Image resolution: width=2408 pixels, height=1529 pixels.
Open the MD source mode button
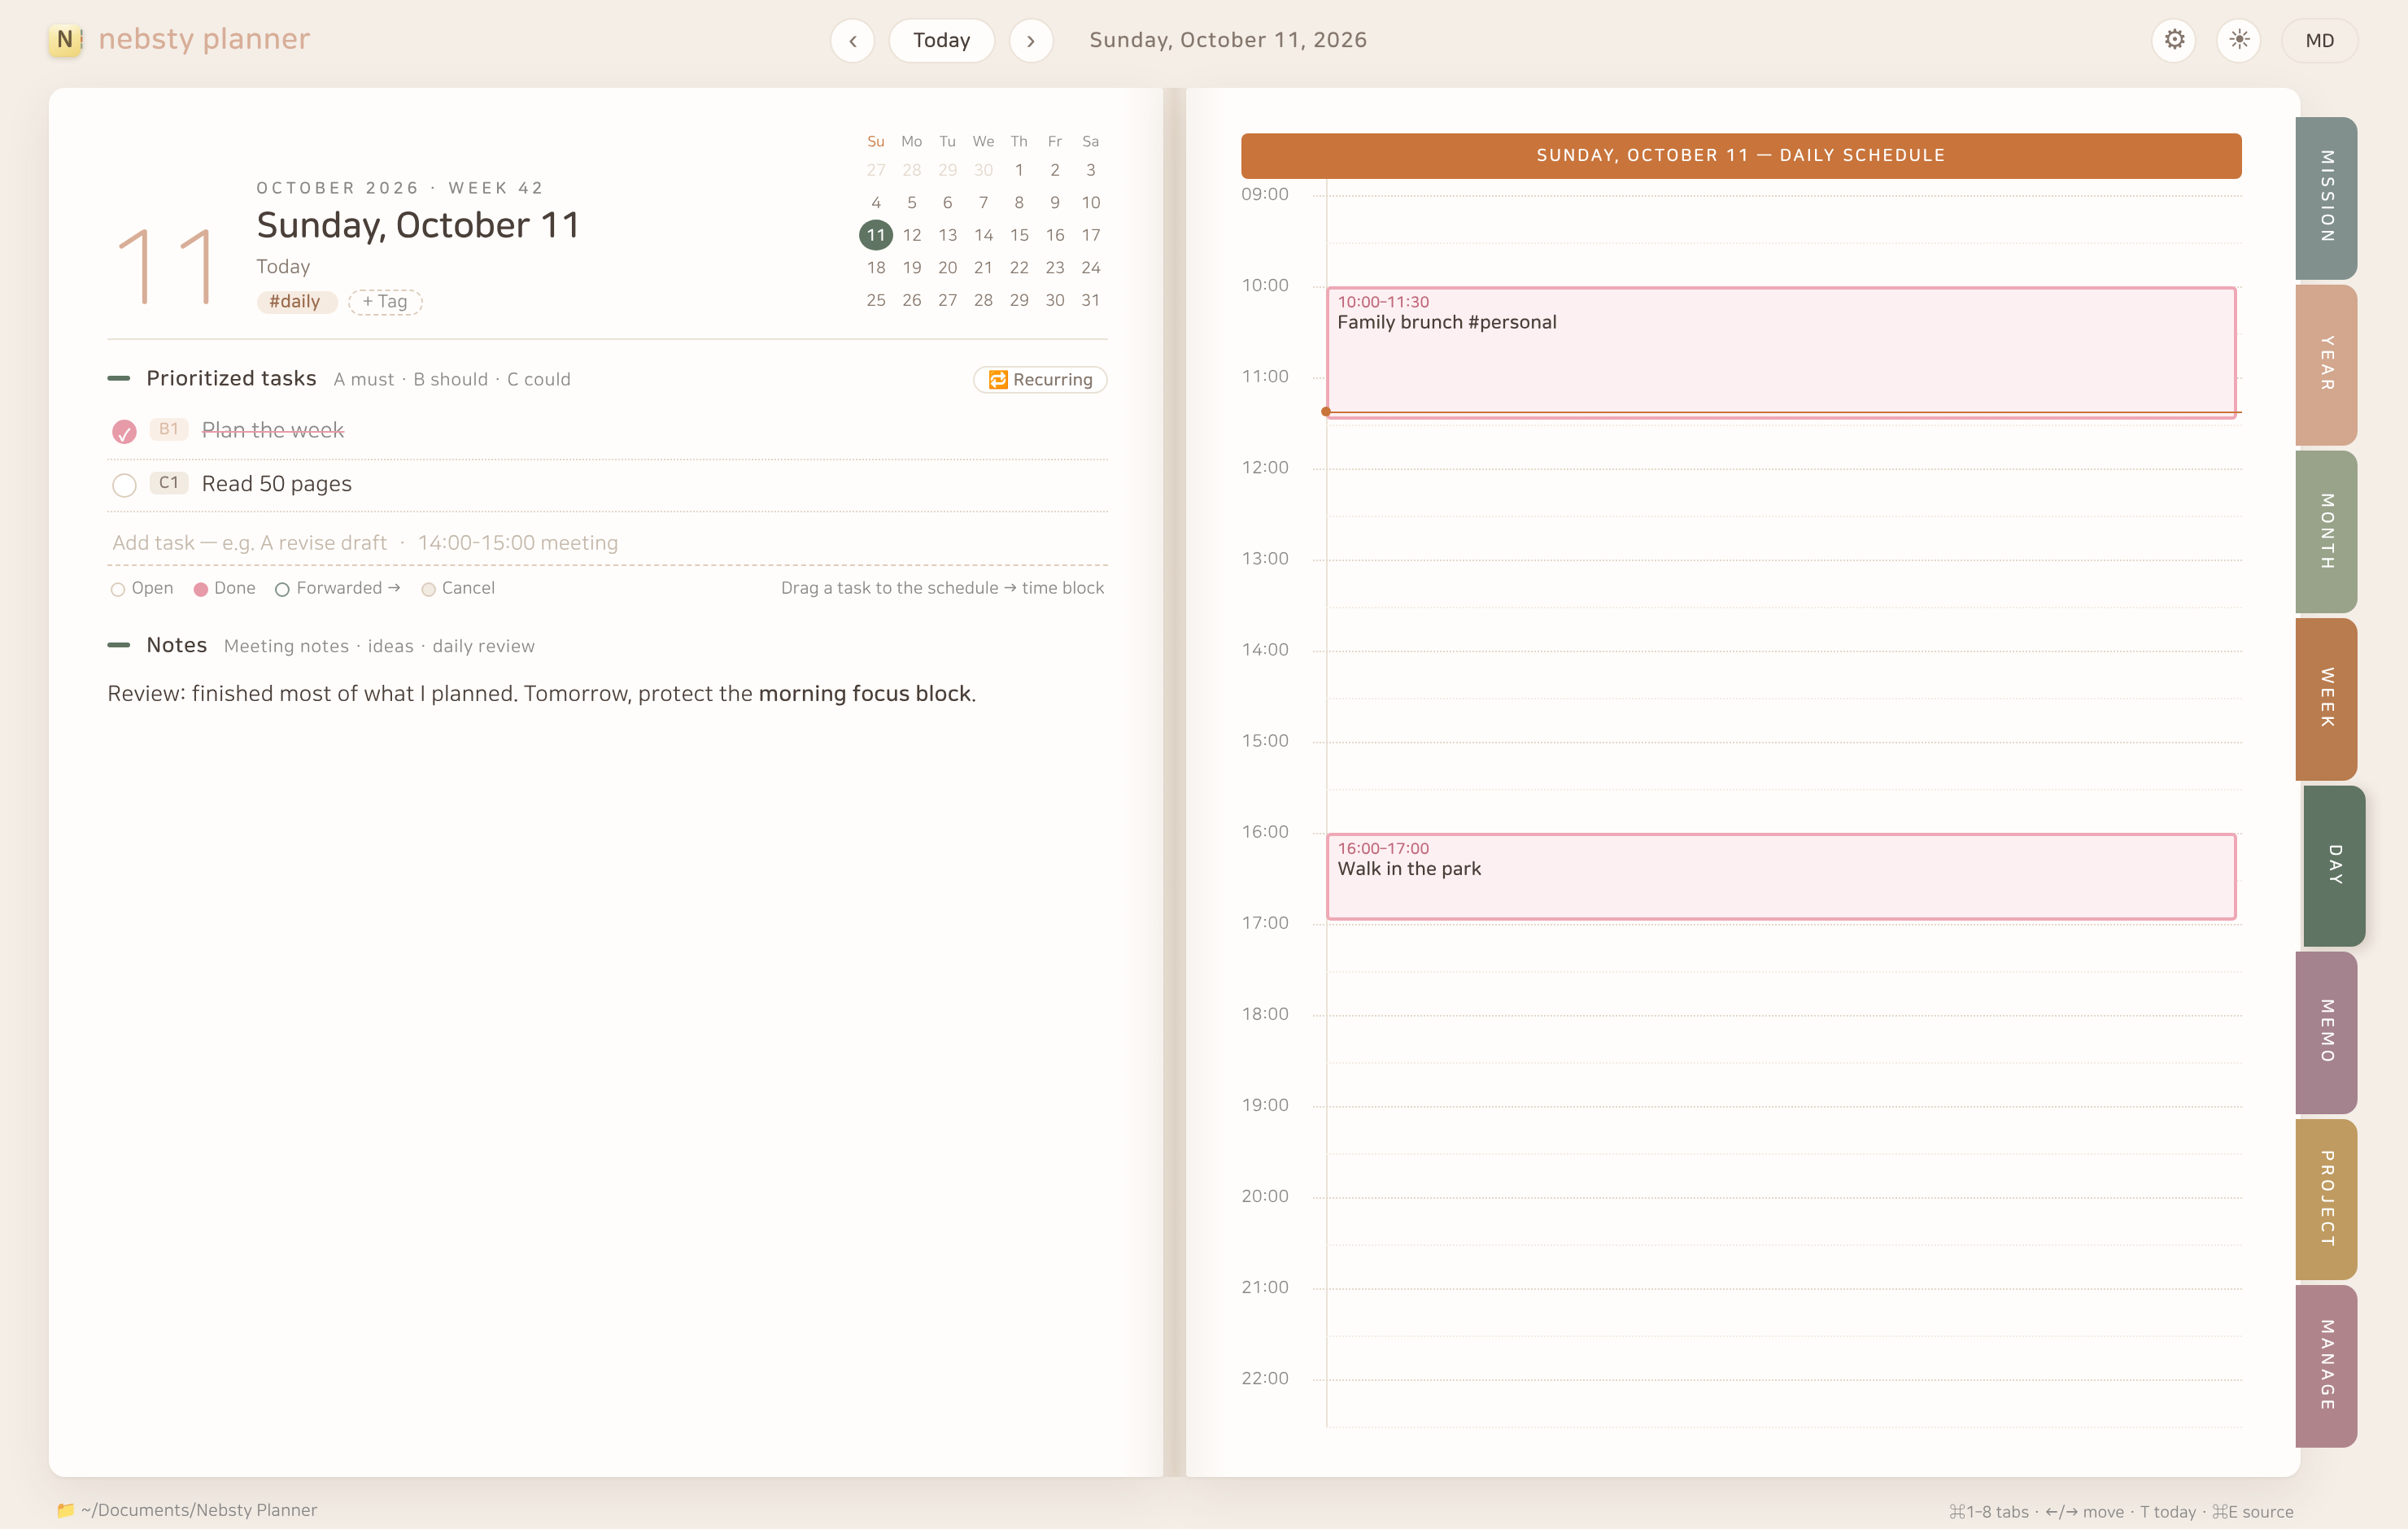[x=2319, y=40]
